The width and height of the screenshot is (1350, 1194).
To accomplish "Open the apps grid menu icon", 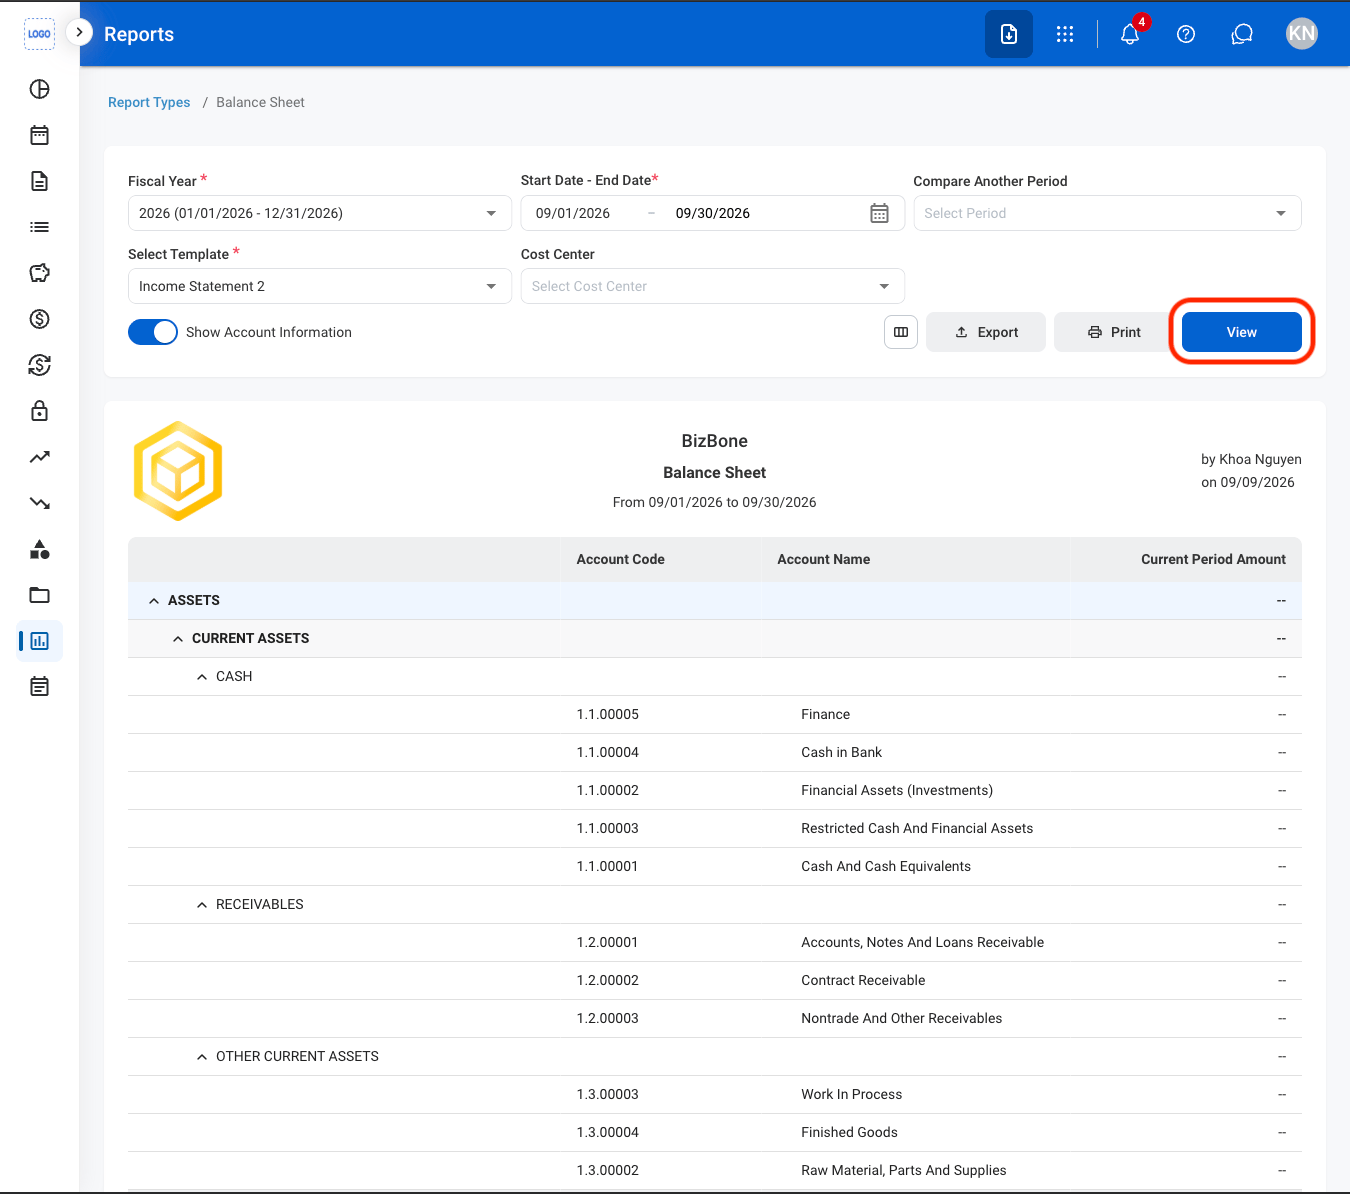I will (x=1065, y=34).
